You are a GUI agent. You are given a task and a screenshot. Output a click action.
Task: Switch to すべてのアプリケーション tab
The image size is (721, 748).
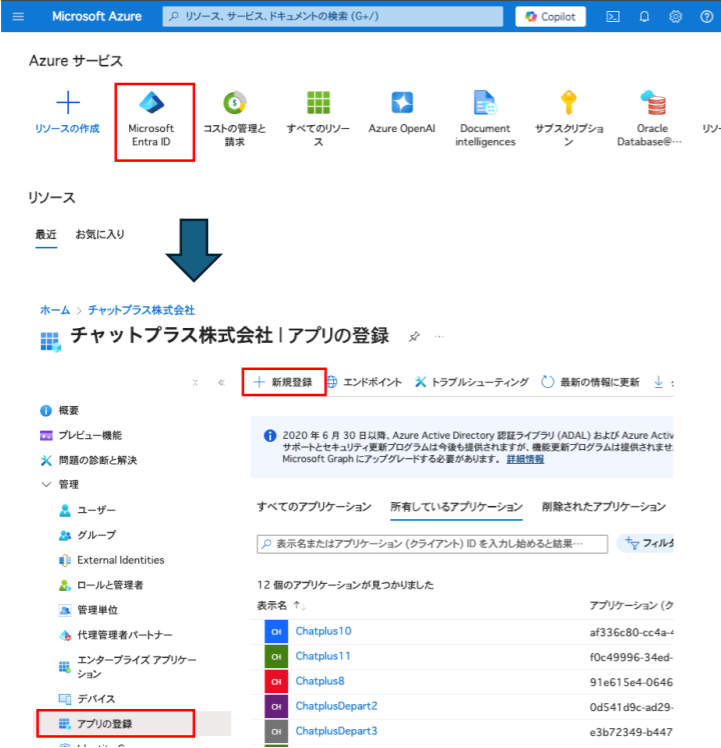point(314,507)
